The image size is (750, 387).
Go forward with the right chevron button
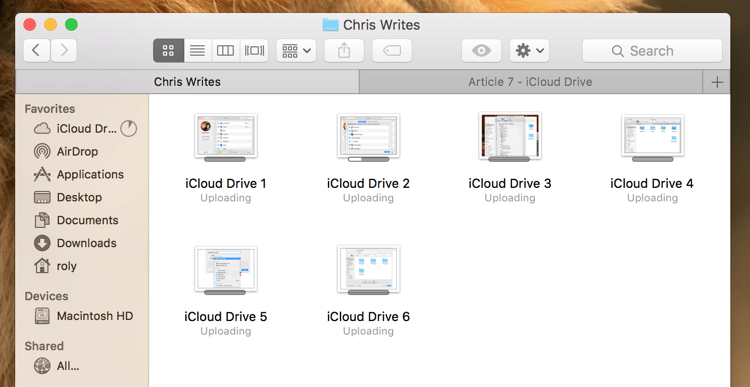point(64,51)
